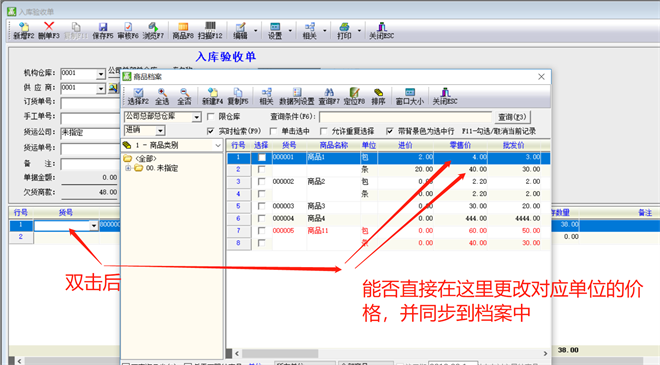Click the 打印 printer icon
Viewport: 660px width, 365px height.
[344, 31]
